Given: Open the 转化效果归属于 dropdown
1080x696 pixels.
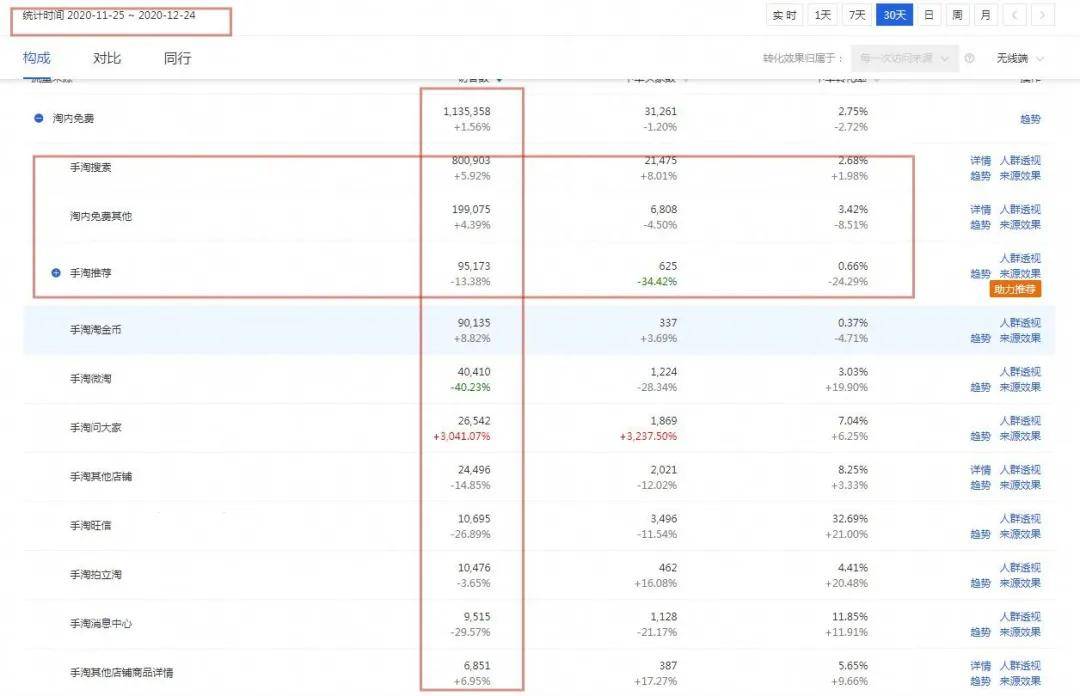Looking at the screenshot, I should 904,59.
